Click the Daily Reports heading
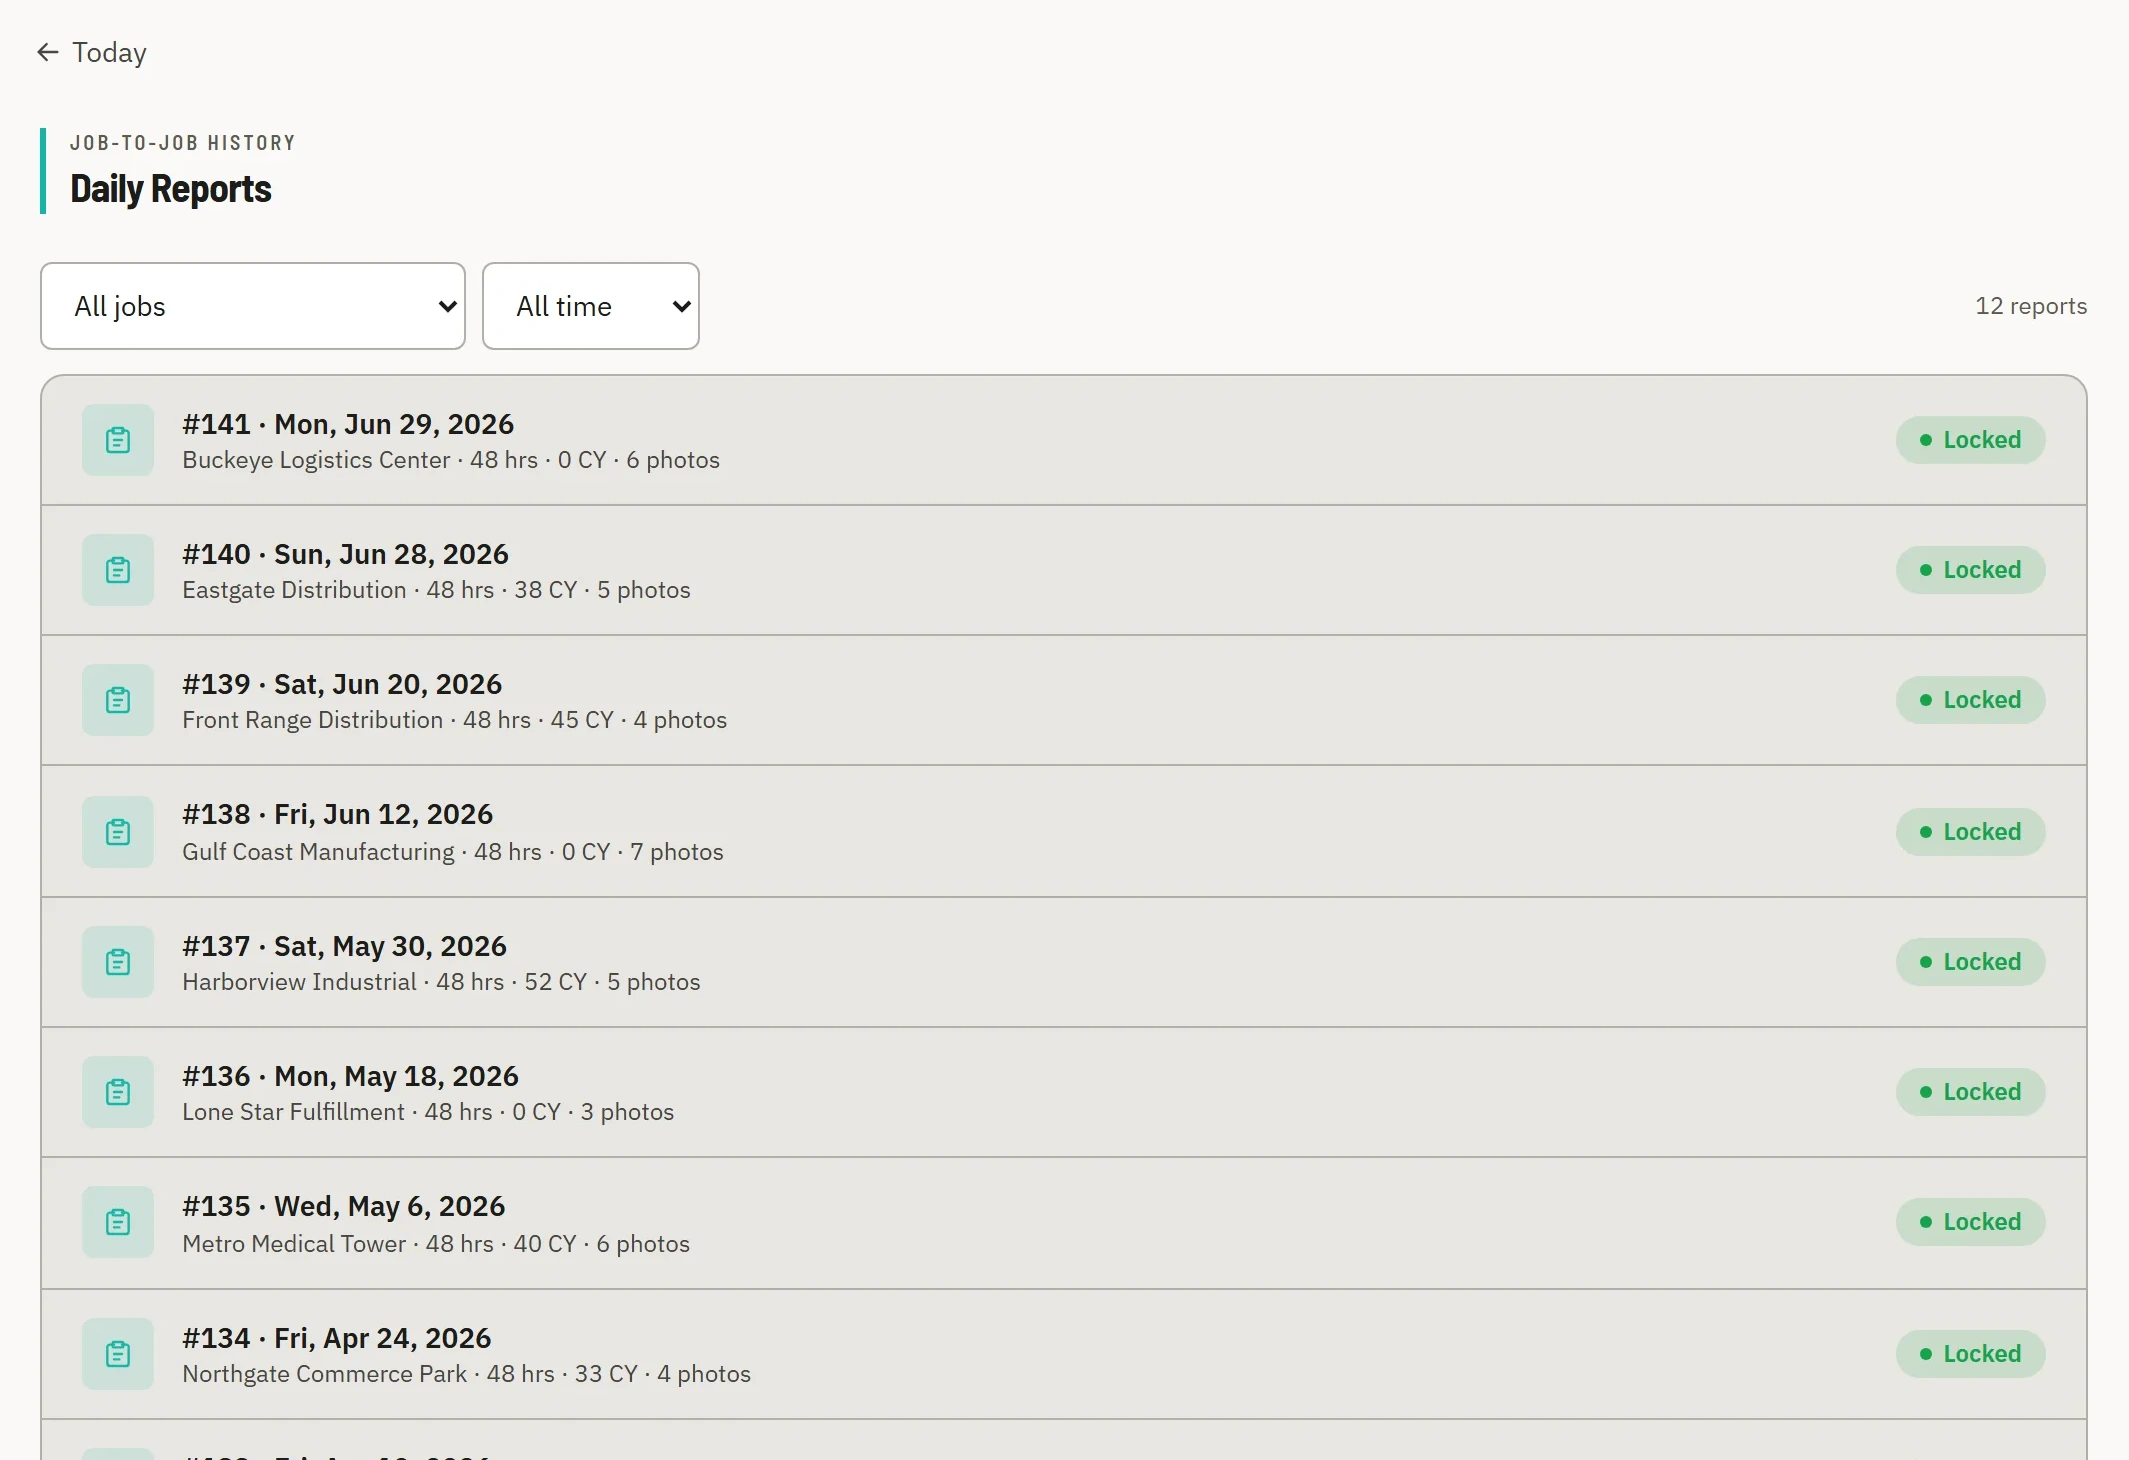The width and height of the screenshot is (2129, 1460). tap(171, 189)
